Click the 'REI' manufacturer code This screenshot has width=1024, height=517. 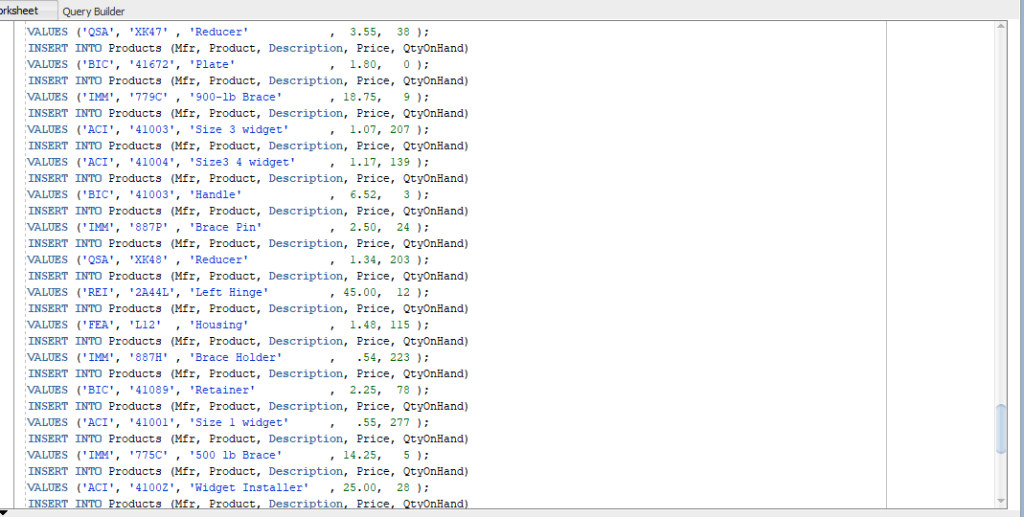click(x=98, y=293)
